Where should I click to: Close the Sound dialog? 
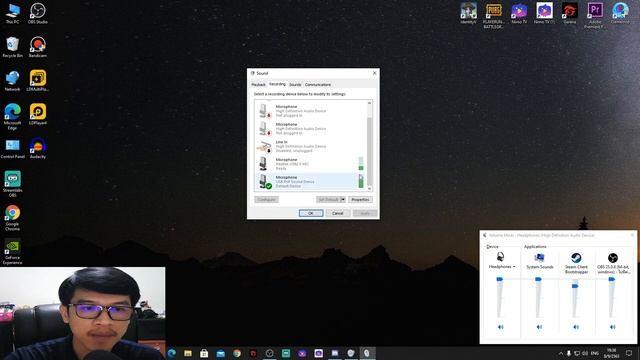[375, 73]
